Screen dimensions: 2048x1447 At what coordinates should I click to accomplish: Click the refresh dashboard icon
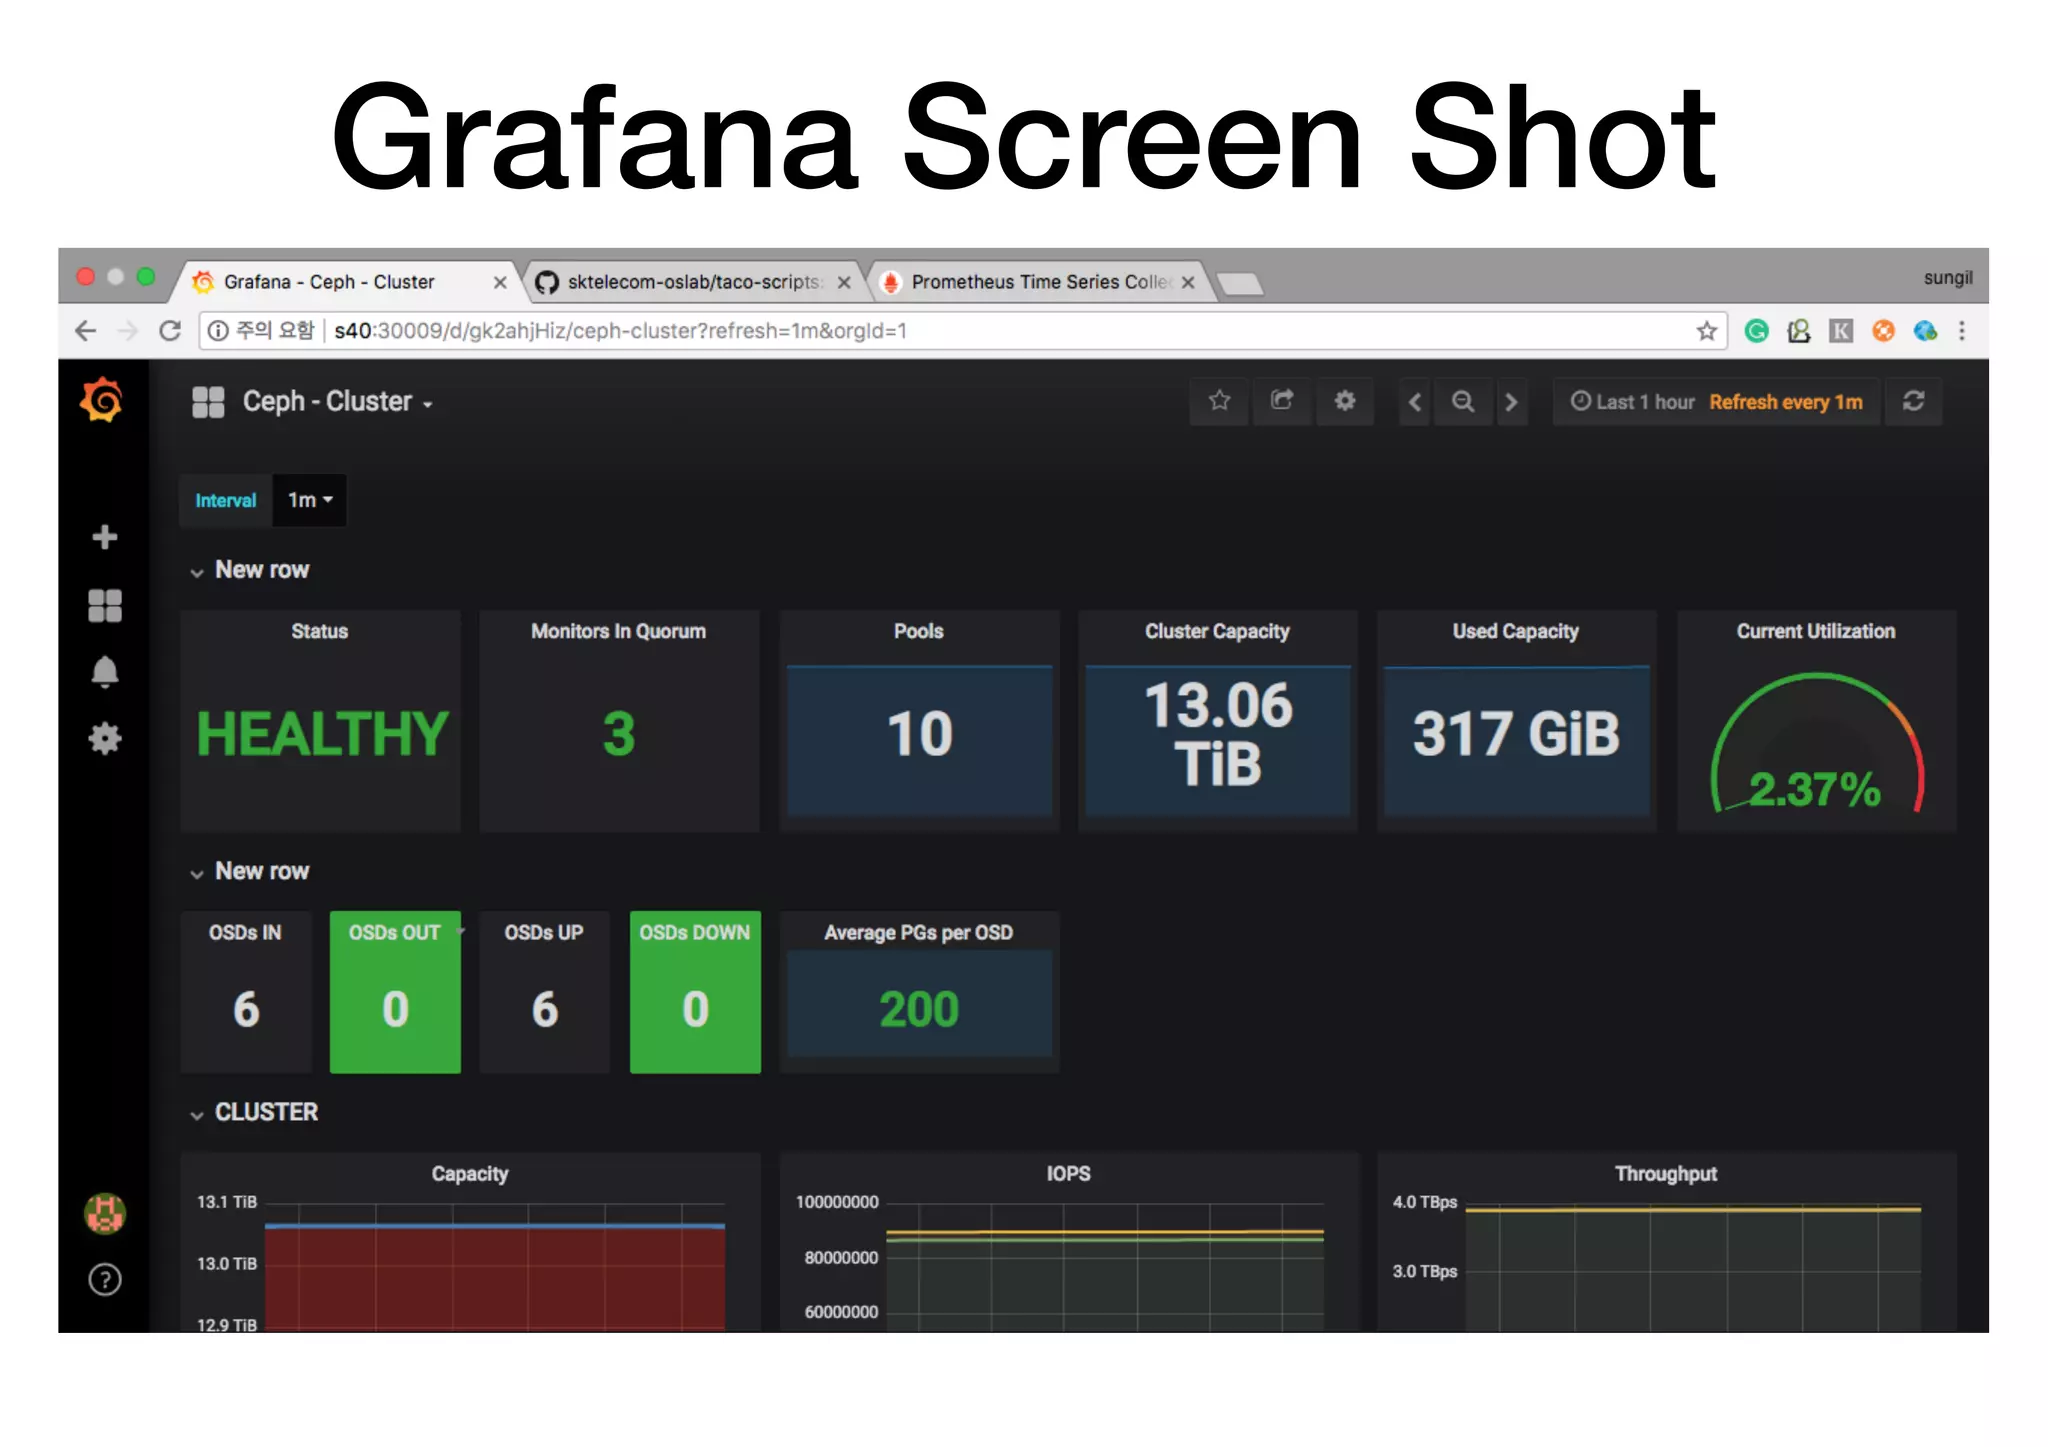coord(1914,401)
